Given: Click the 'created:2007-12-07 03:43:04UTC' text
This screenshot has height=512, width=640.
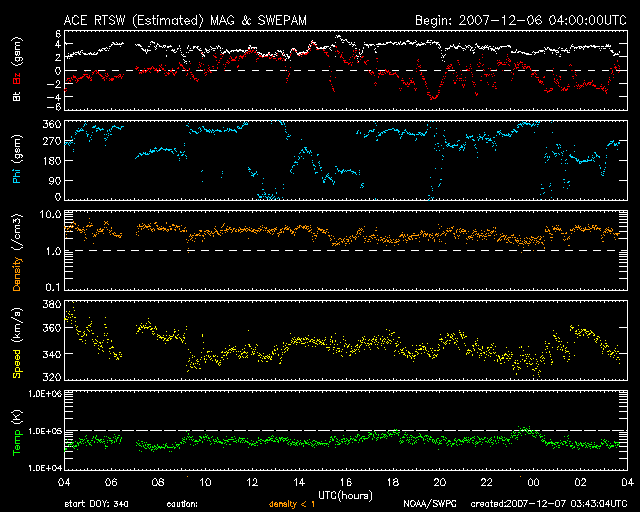Looking at the screenshot, I should (549, 504).
